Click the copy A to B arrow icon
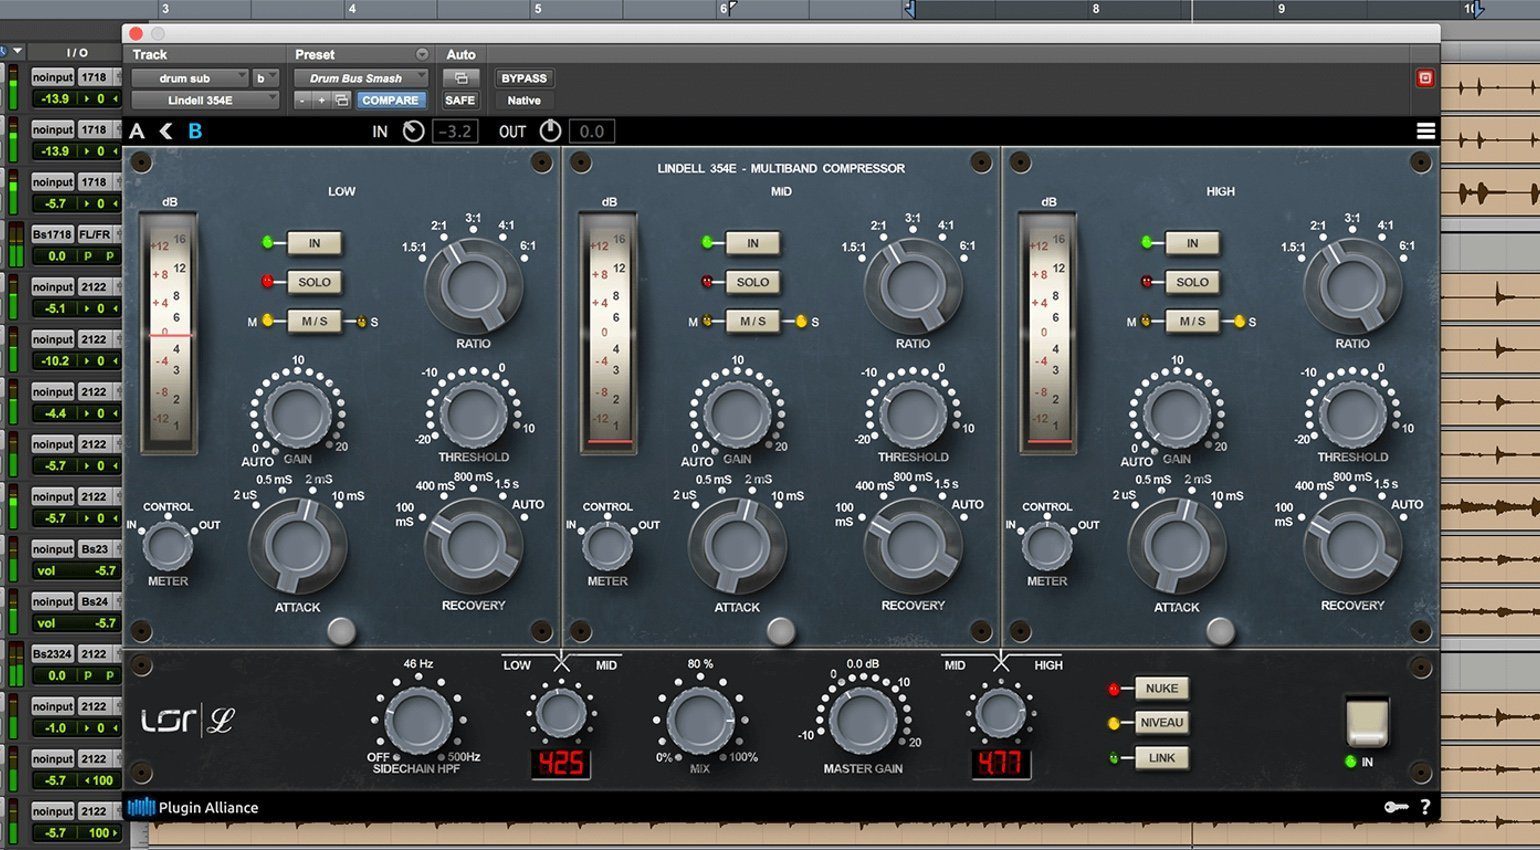Screen dimensions: 1540x850 point(166,131)
